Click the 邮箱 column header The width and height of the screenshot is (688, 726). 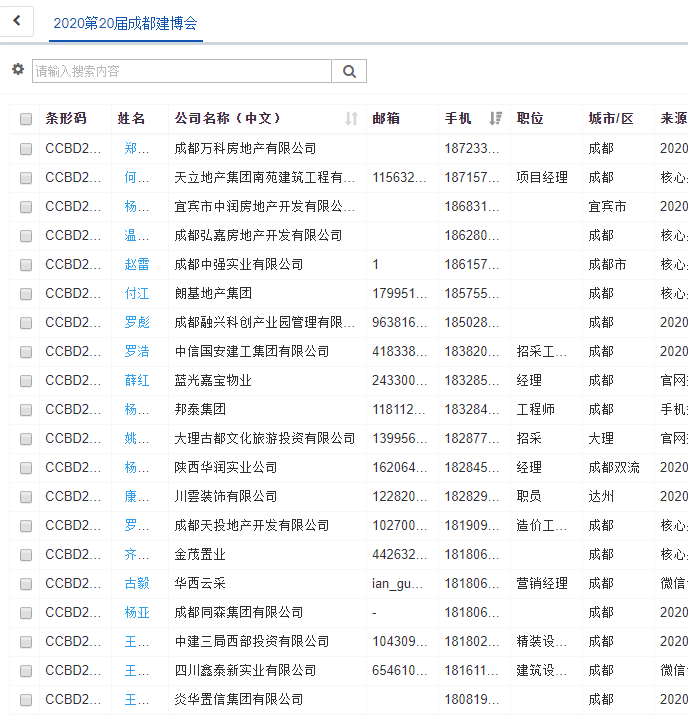click(x=386, y=119)
